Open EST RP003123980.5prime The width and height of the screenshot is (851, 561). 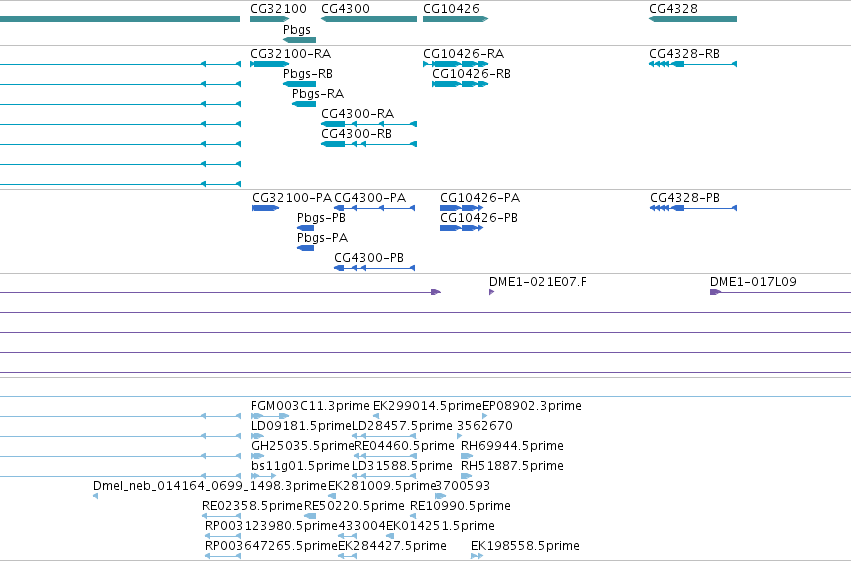271,526
